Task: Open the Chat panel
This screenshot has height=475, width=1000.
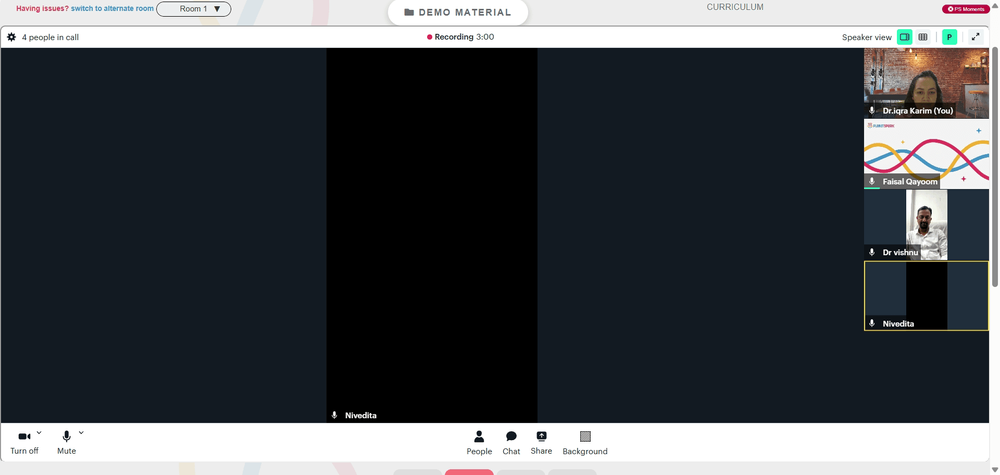Action: (511, 443)
